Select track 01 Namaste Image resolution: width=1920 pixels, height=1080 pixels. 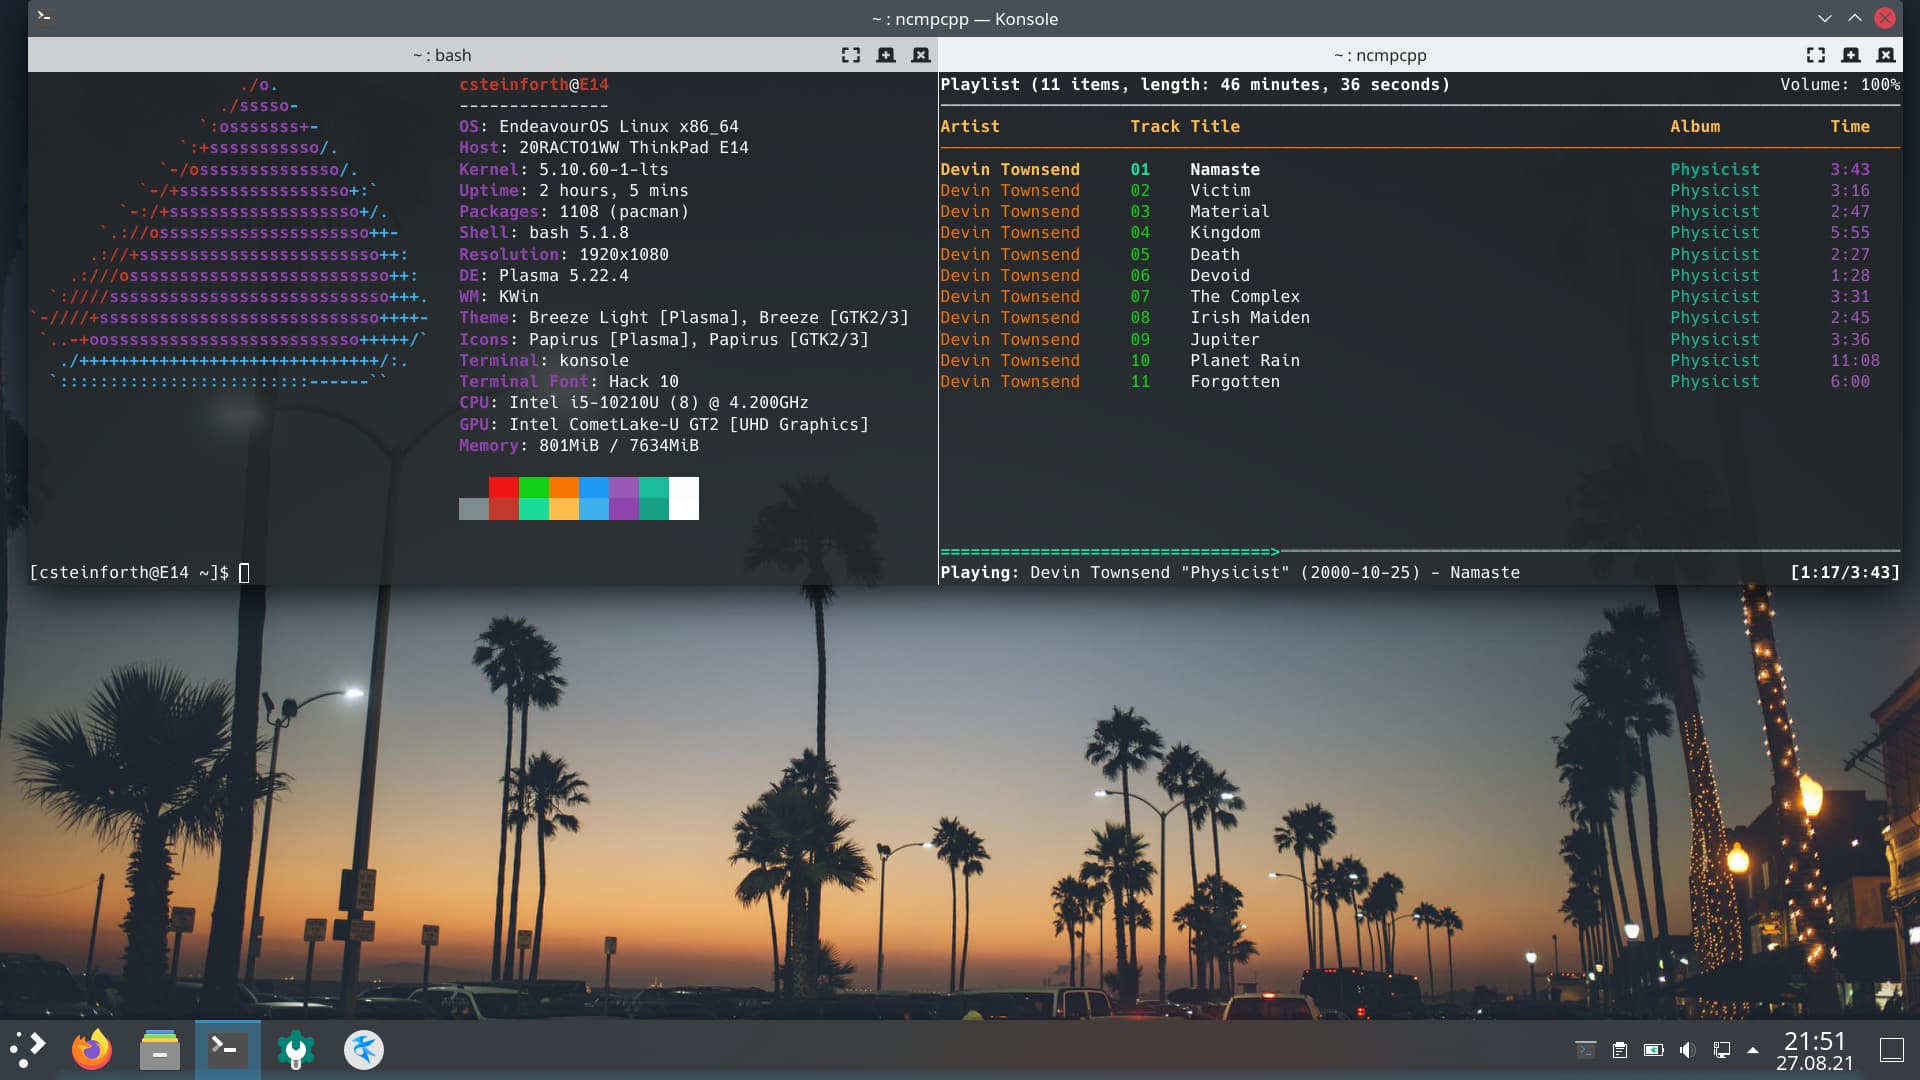point(1420,169)
